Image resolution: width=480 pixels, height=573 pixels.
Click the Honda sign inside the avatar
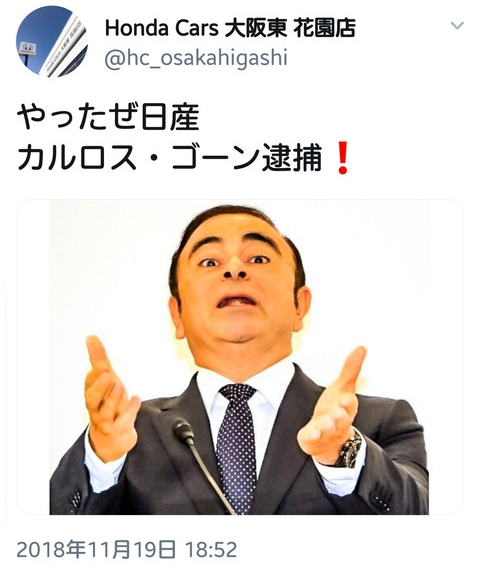pos(28,48)
